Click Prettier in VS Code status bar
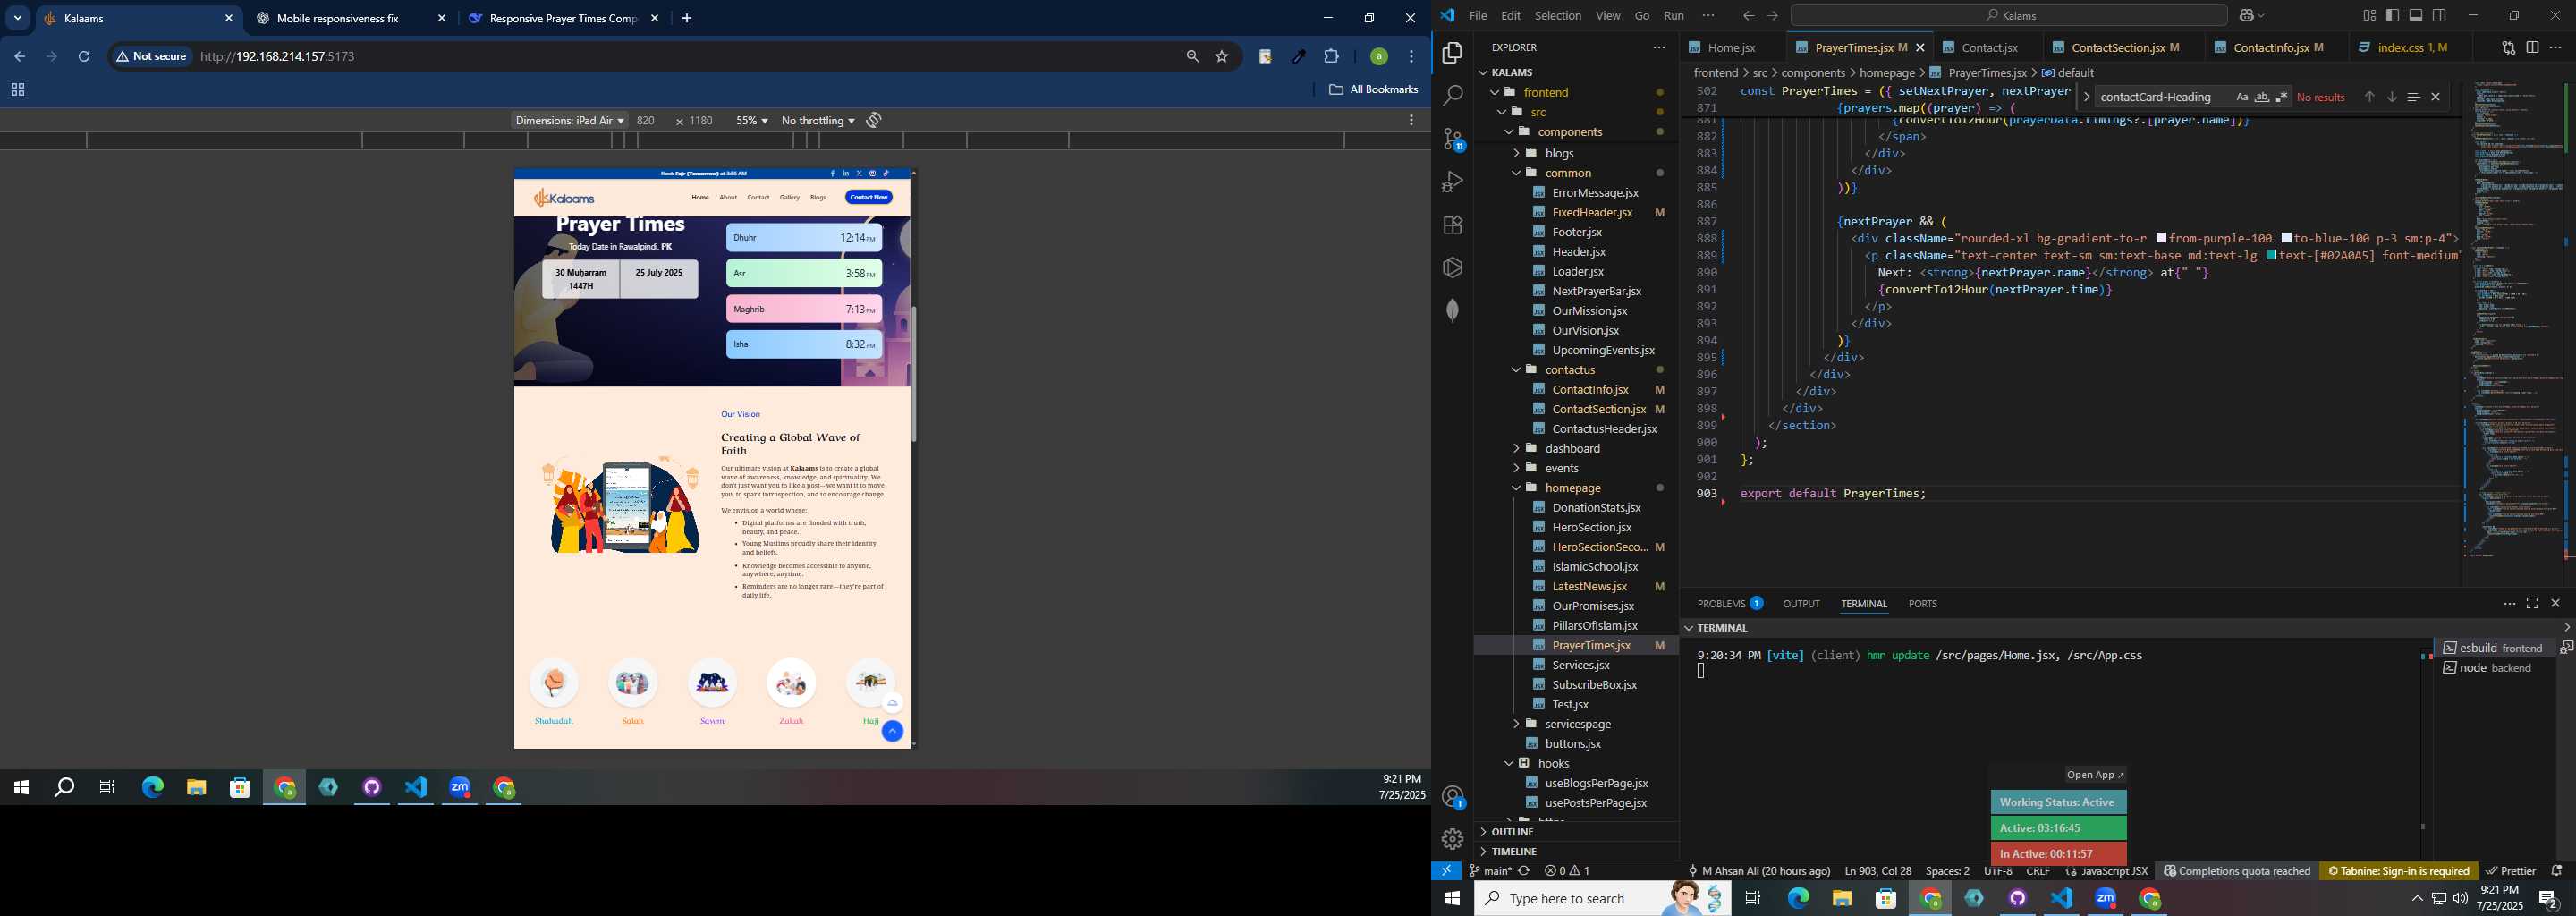 click(x=2511, y=871)
